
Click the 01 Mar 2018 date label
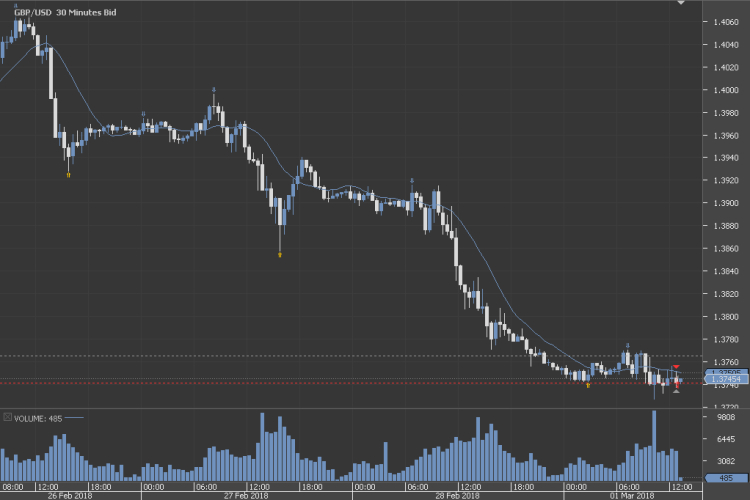(632, 496)
